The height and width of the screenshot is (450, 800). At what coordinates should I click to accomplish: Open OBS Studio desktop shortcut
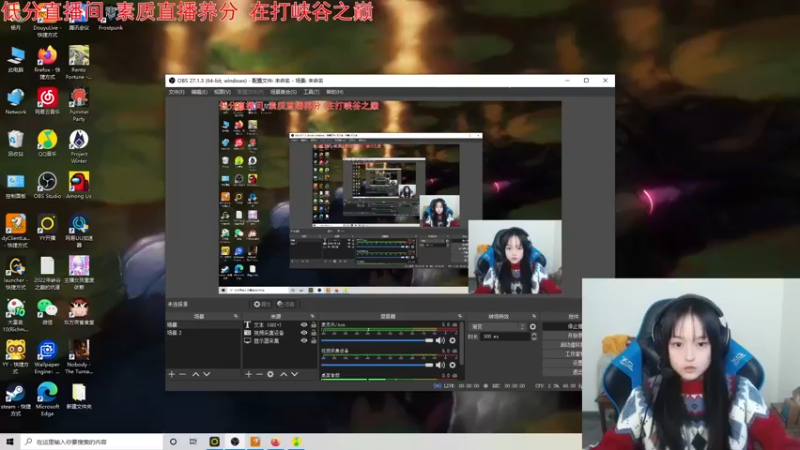coord(47,185)
